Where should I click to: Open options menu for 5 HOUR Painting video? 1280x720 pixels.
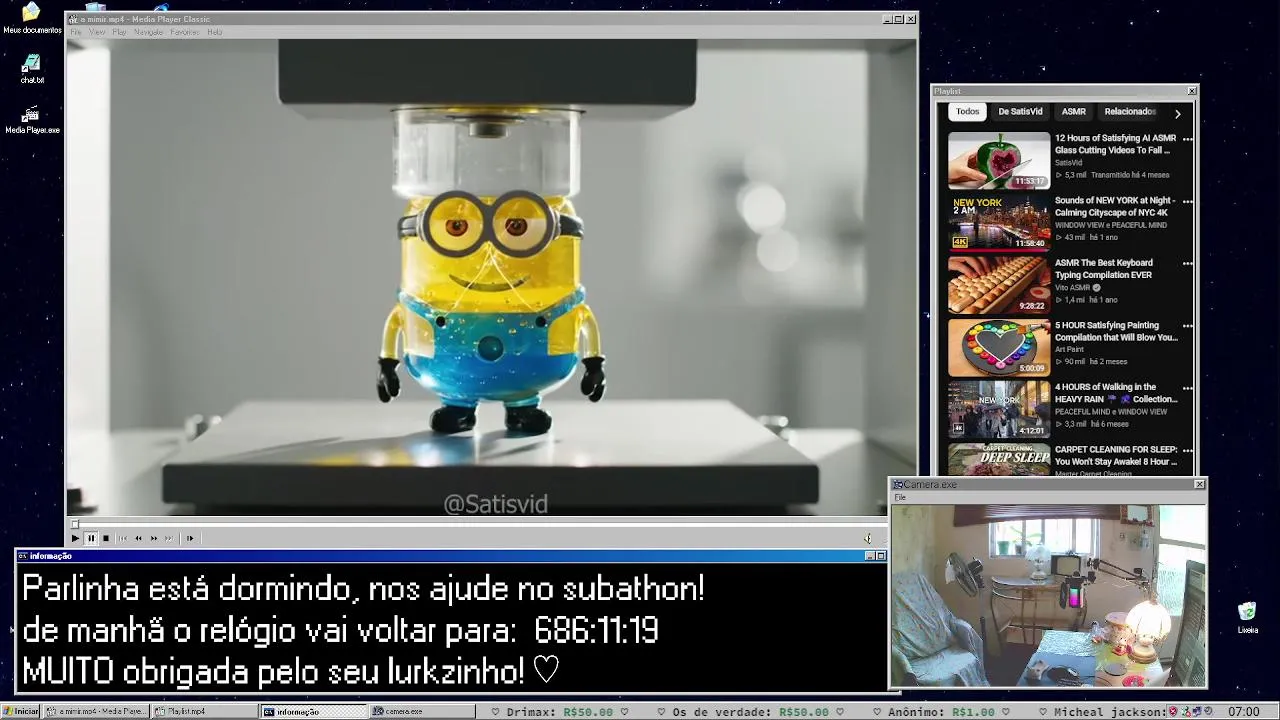(x=1187, y=326)
